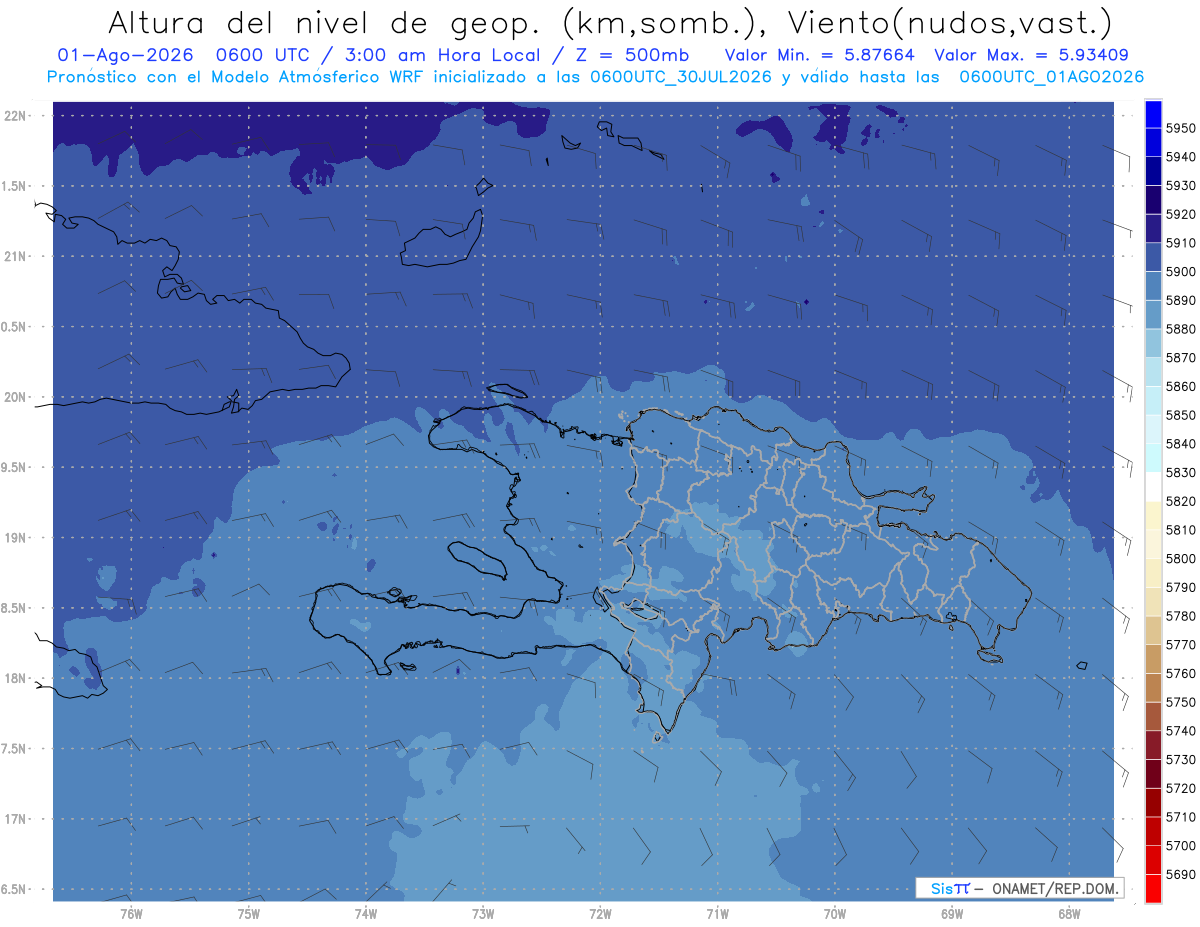Click the legend value 5910

pos(1181,243)
